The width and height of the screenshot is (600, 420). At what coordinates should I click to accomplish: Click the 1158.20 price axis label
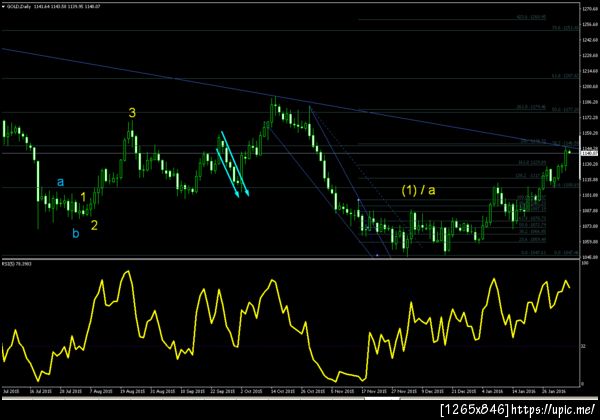590,133
